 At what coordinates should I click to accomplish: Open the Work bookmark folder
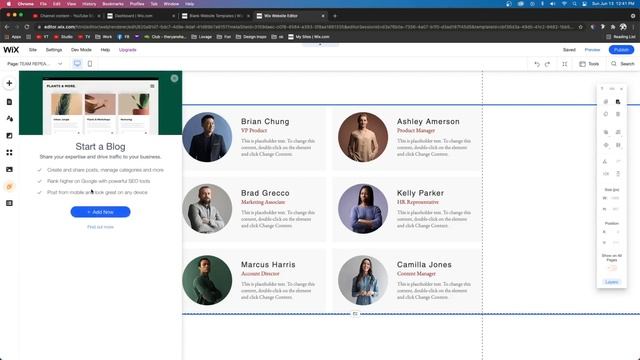pos(103,37)
